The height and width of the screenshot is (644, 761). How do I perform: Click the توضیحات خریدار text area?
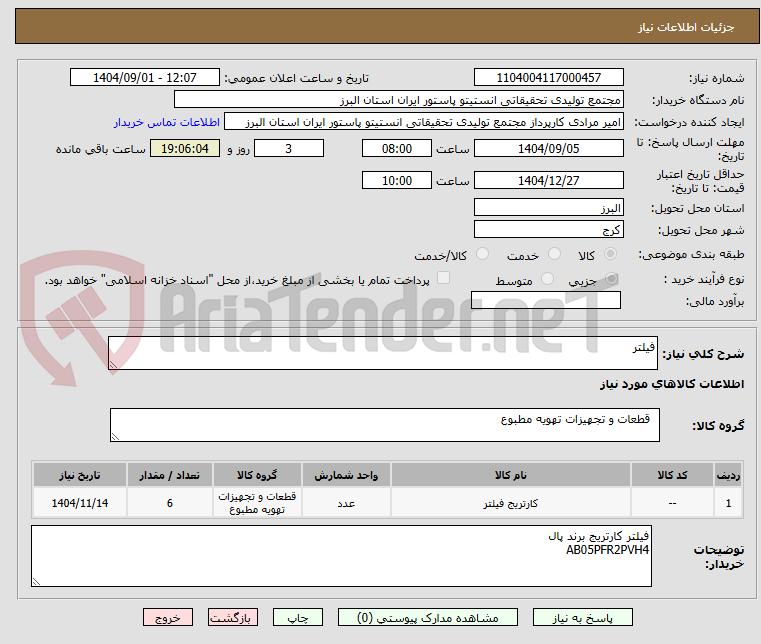[341, 556]
